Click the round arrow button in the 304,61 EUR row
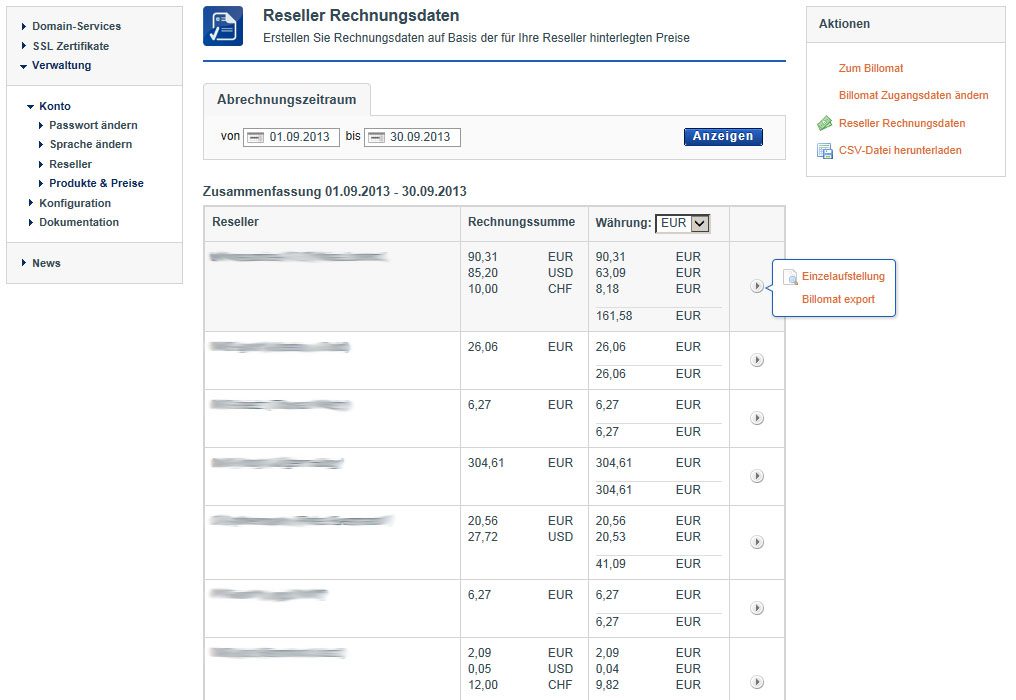The height and width of the screenshot is (700, 1016). coord(757,476)
